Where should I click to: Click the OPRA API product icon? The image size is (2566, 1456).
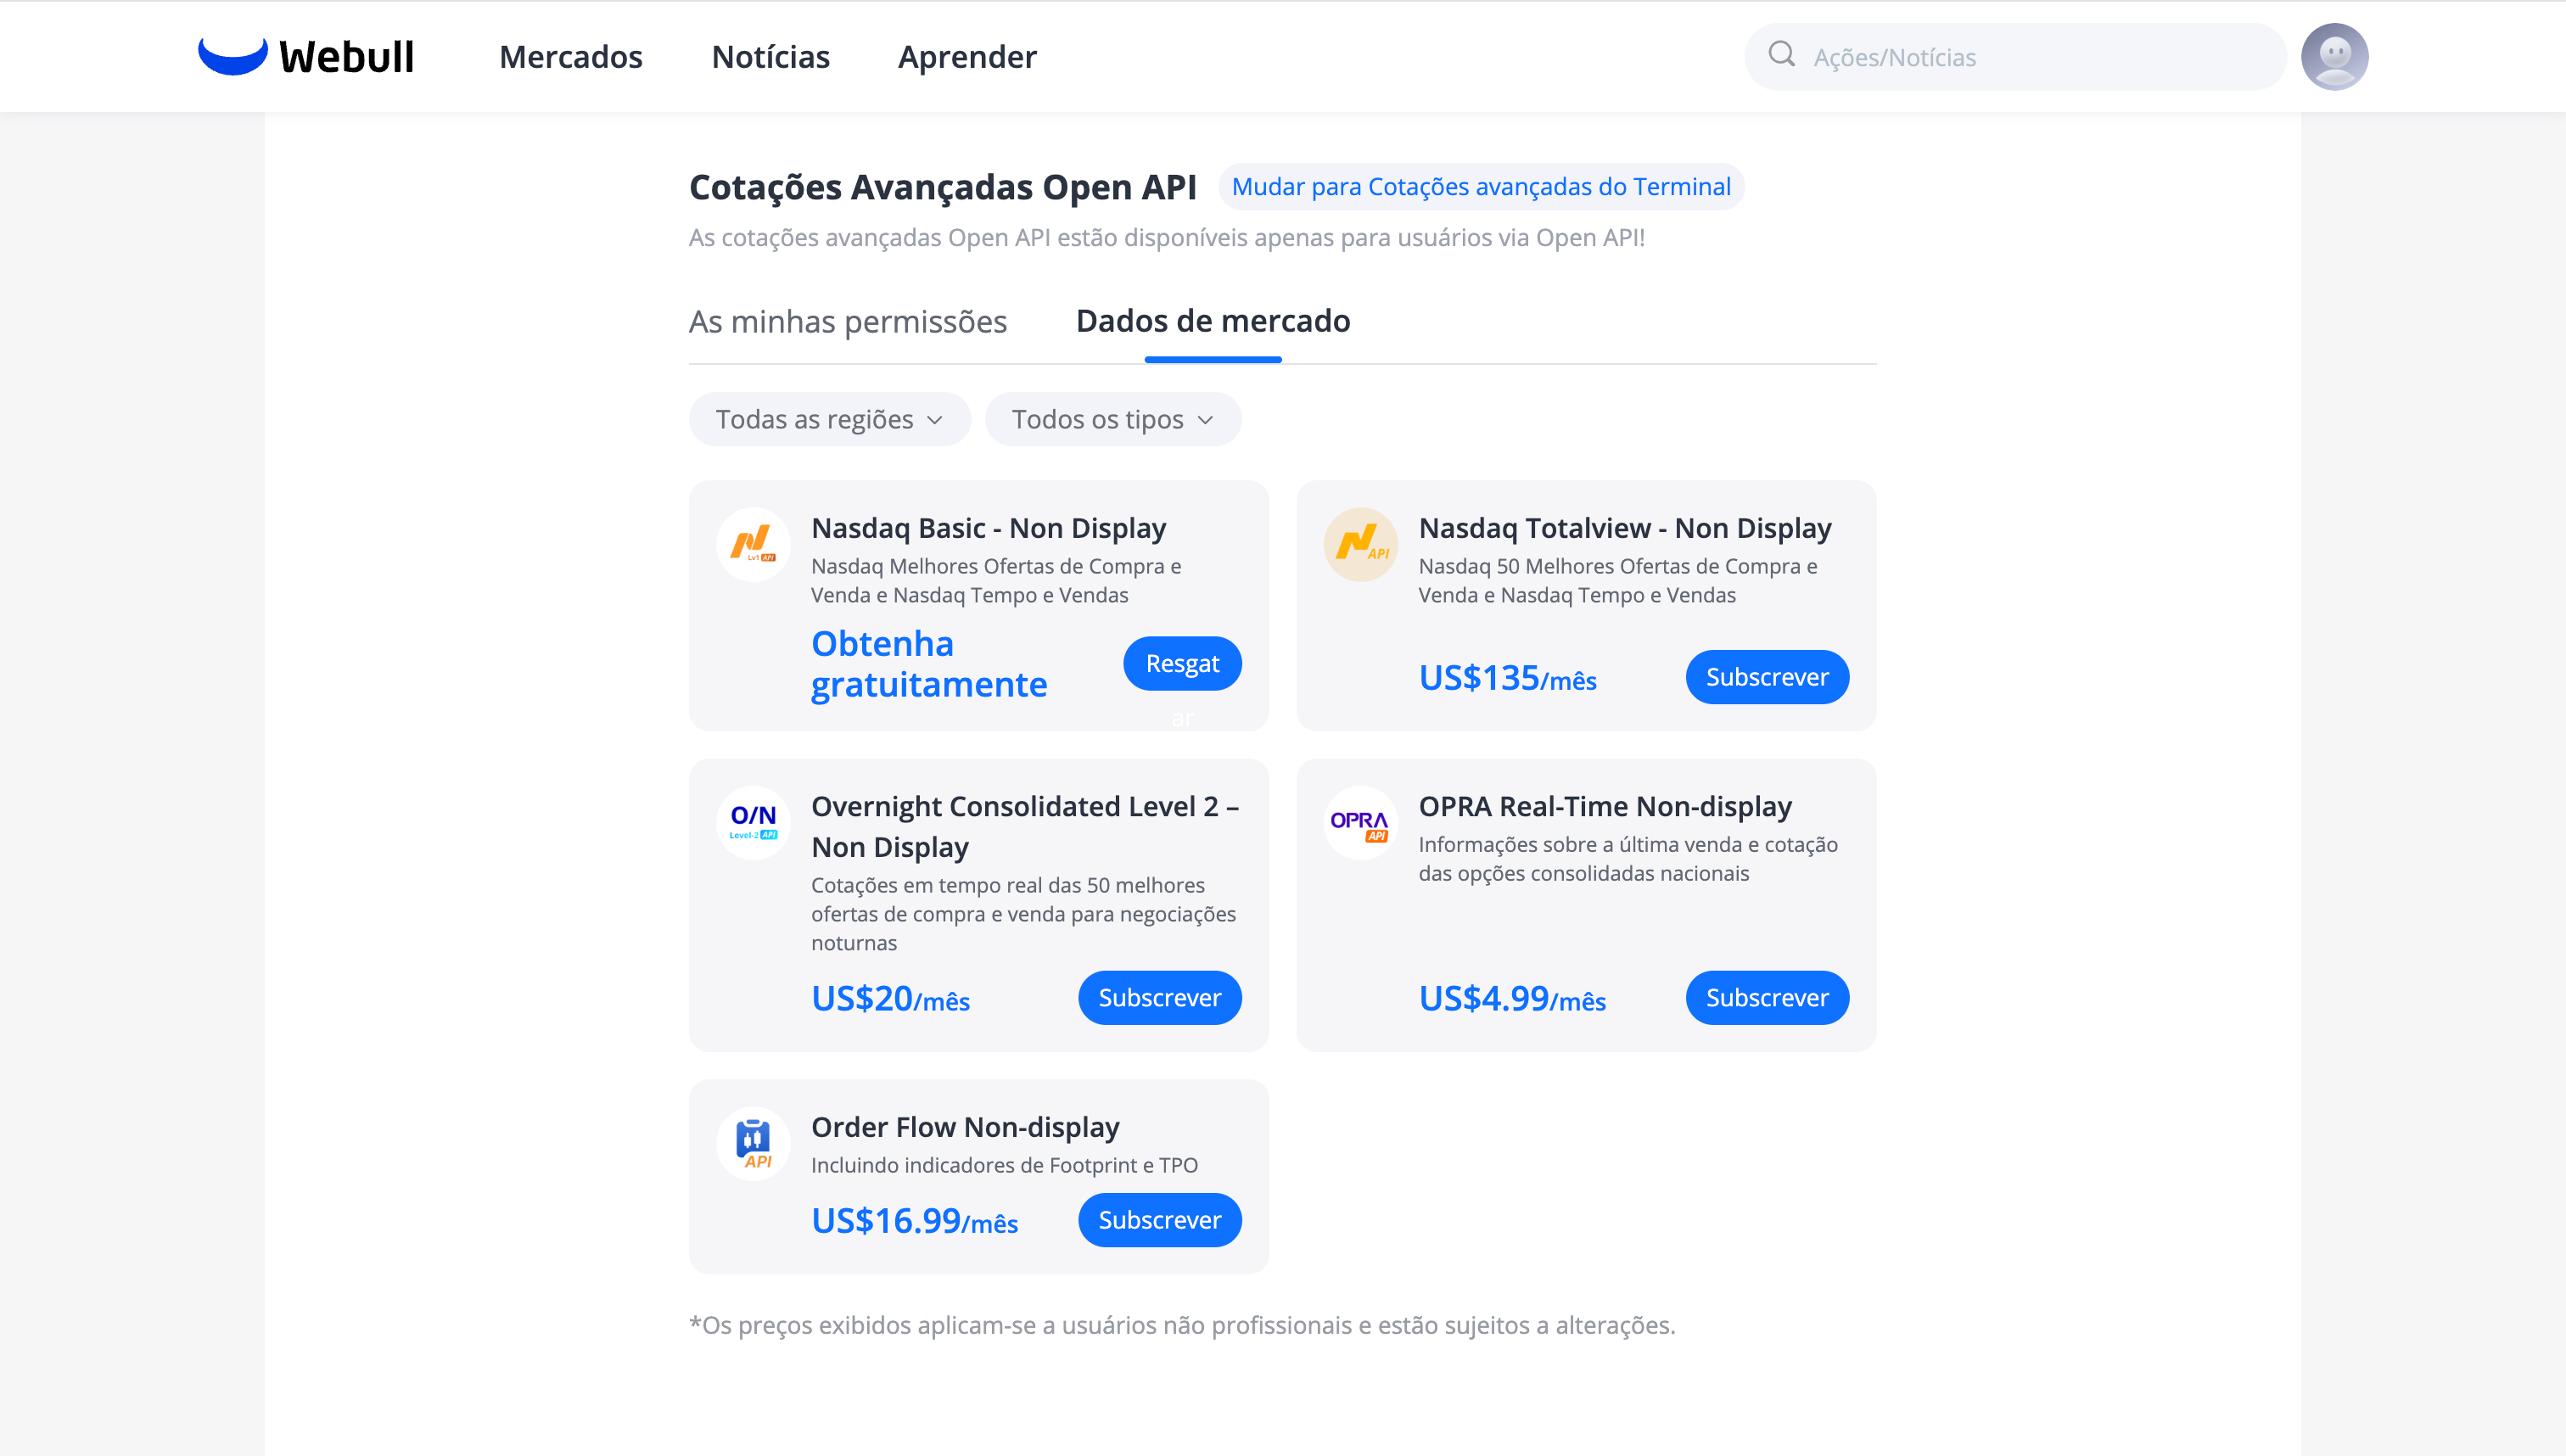(1361, 823)
